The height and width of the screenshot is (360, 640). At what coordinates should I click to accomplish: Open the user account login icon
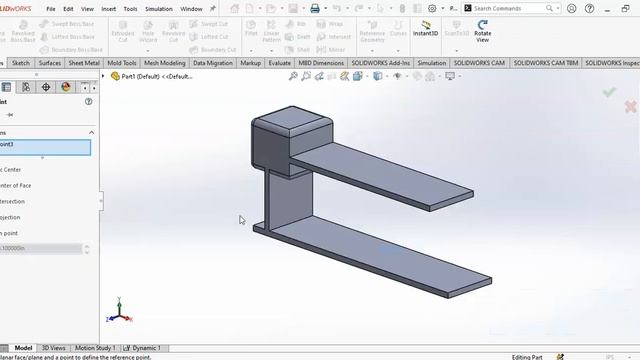click(571, 8)
